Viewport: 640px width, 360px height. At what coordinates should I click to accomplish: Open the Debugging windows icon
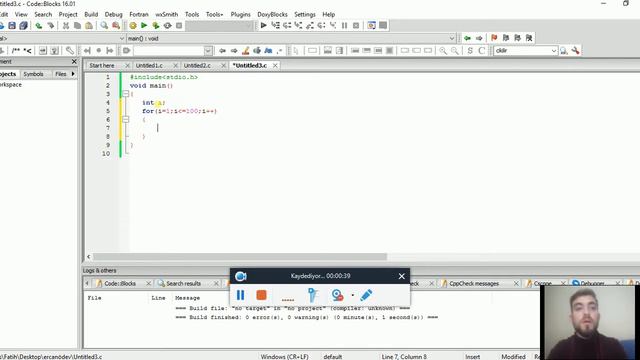[x=371, y=25]
